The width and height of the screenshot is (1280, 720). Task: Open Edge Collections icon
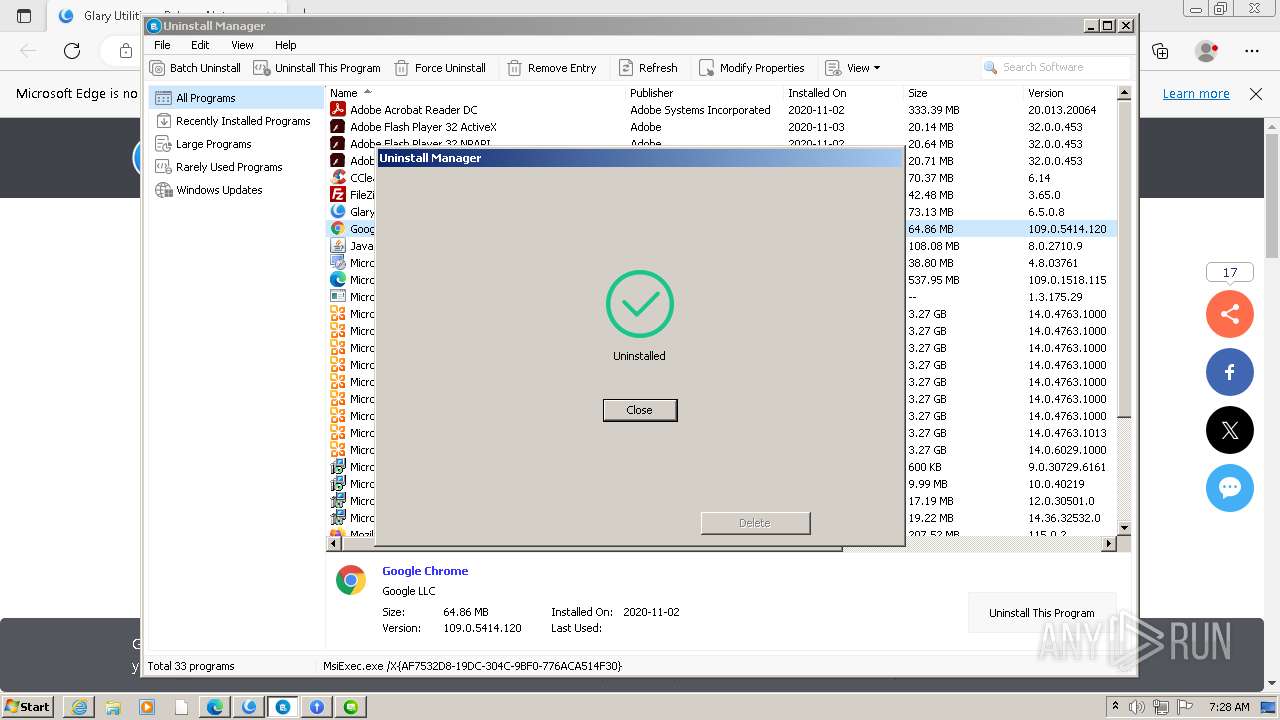tap(1160, 51)
